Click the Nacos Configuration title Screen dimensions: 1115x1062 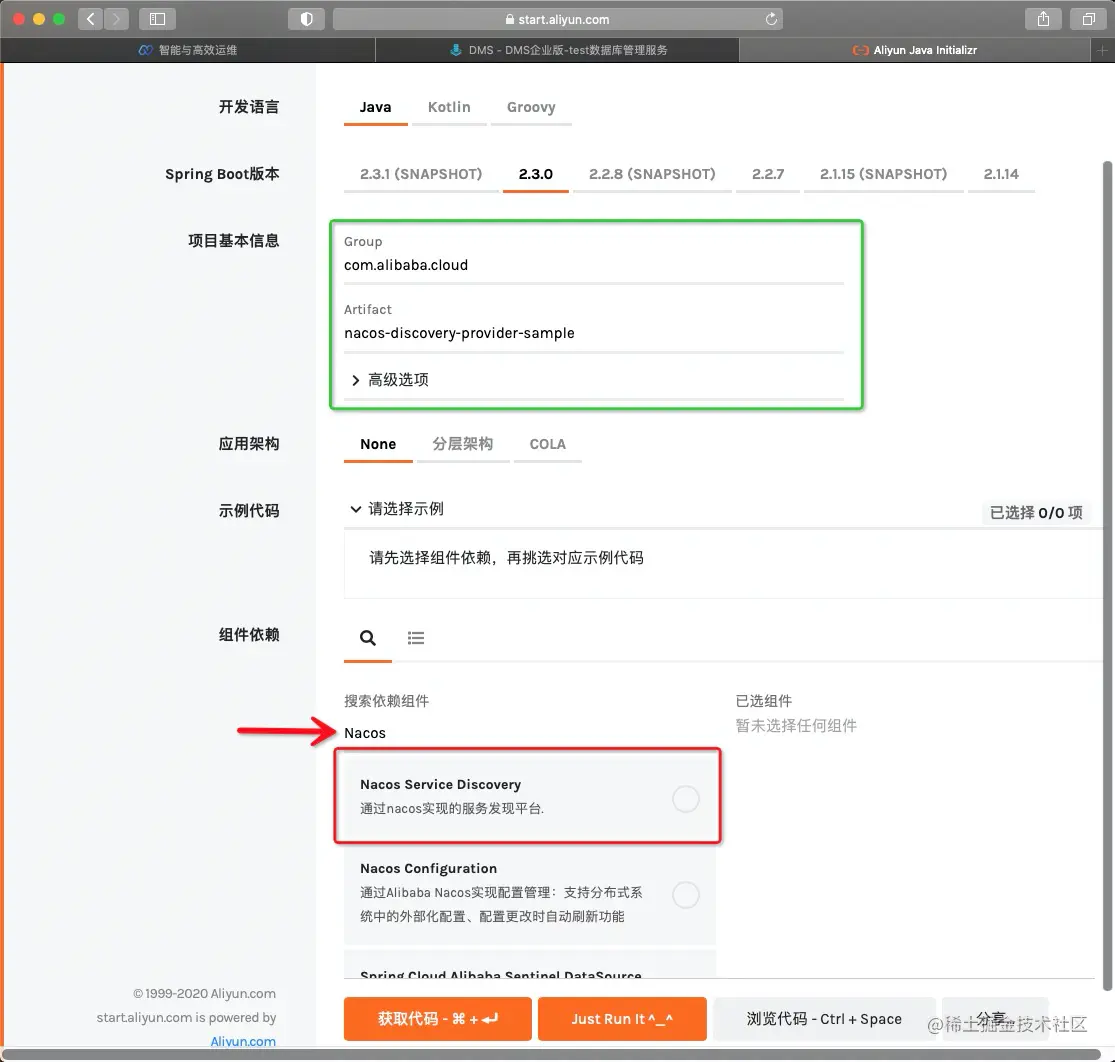(428, 869)
